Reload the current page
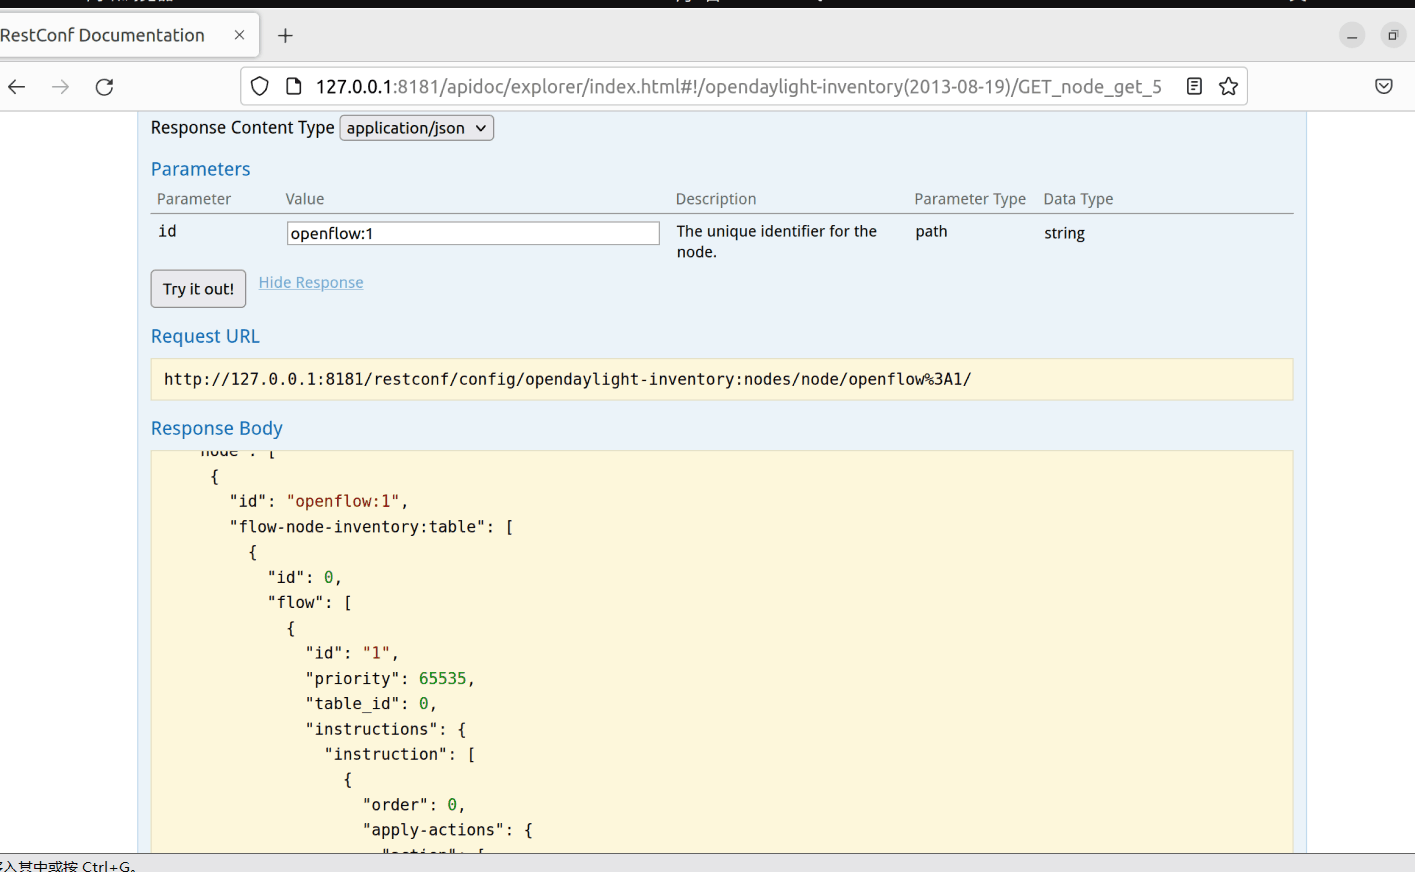The height and width of the screenshot is (872, 1415). point(104,87)
